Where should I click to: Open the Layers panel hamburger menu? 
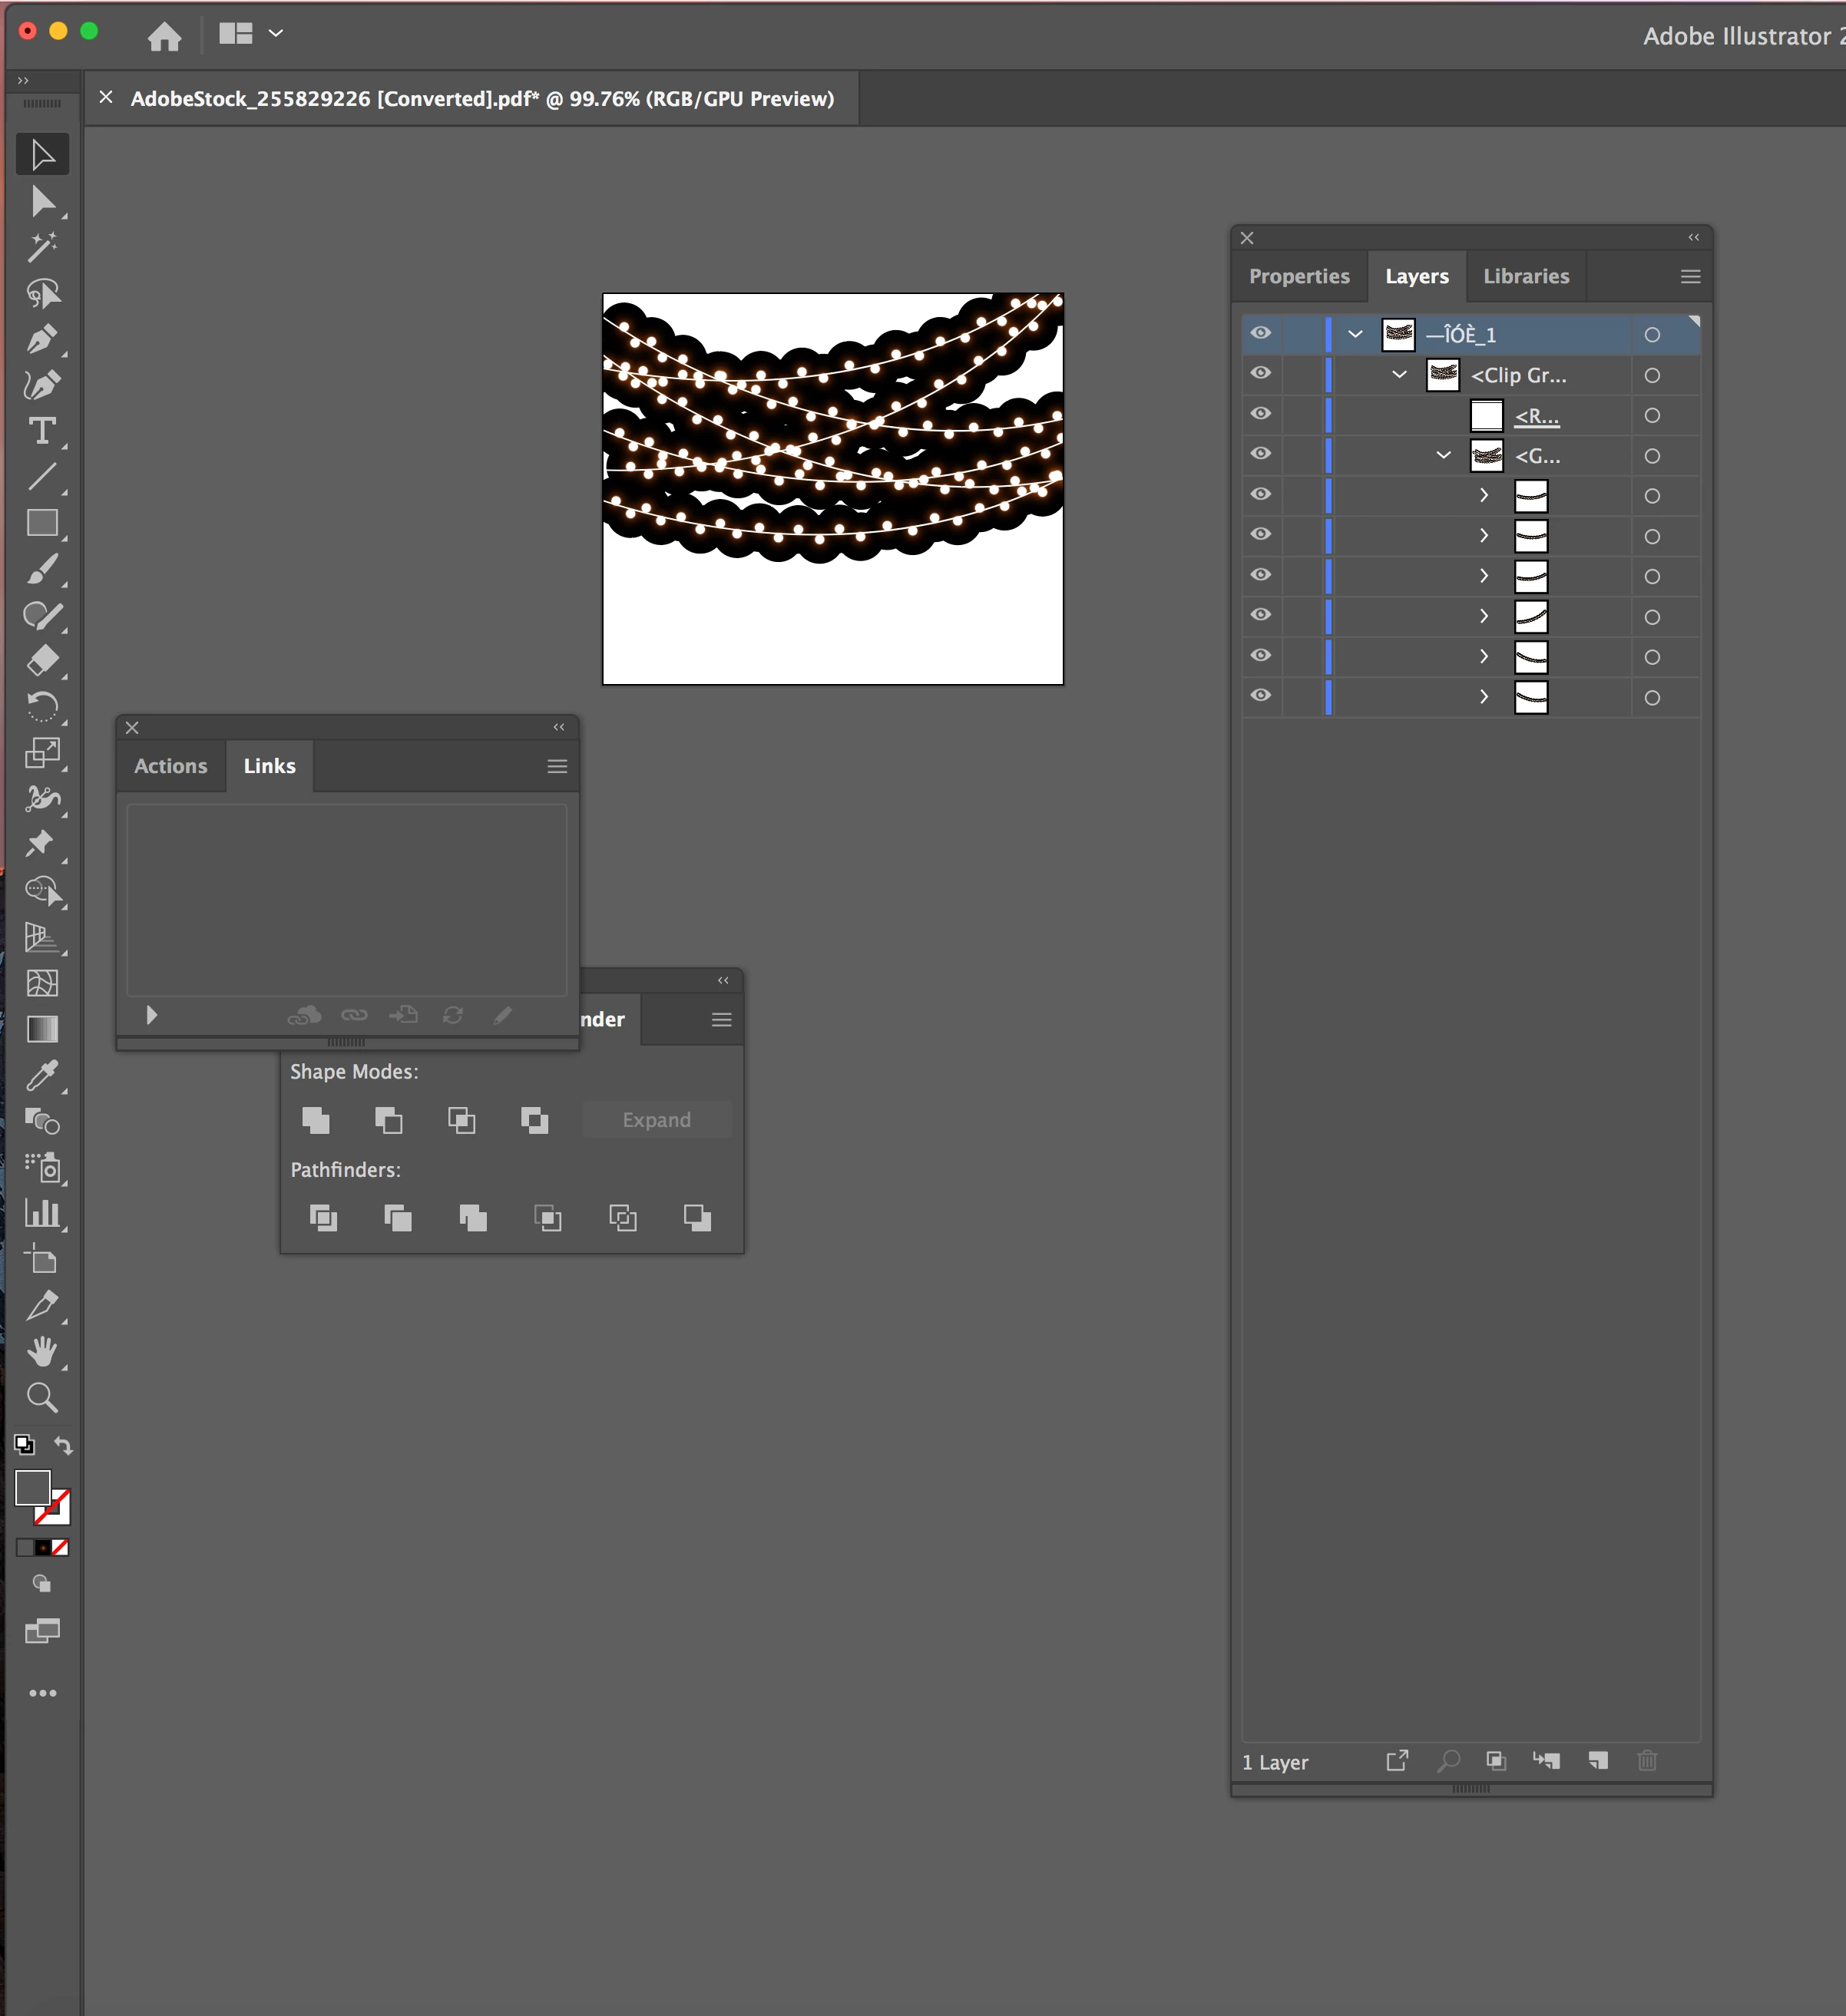[x=1690, y=277]
